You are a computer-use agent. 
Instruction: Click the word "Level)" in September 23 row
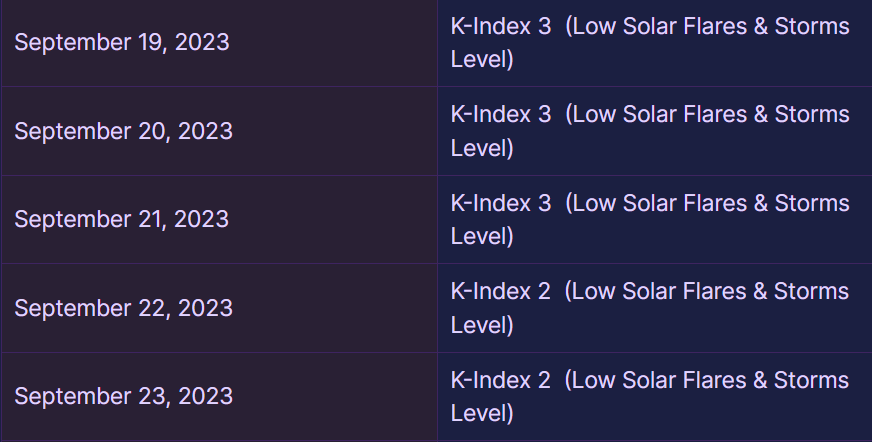pyautogui.click(x=482, y=413)
